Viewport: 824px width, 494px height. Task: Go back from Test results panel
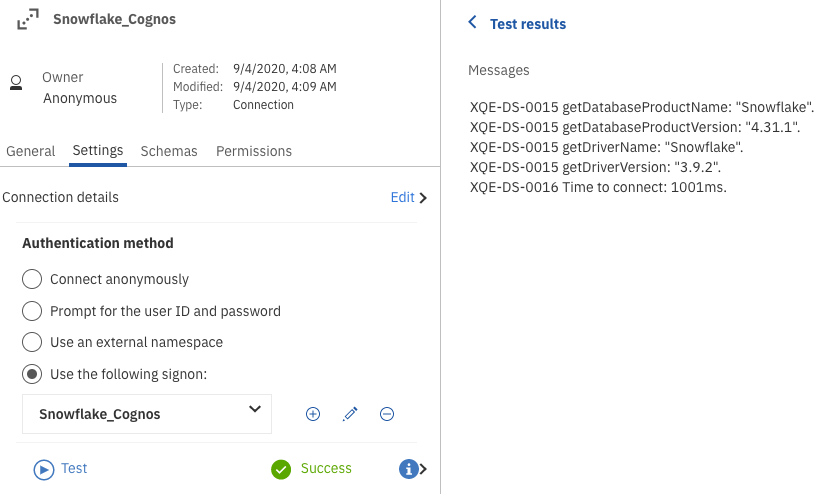pos(472,23)
